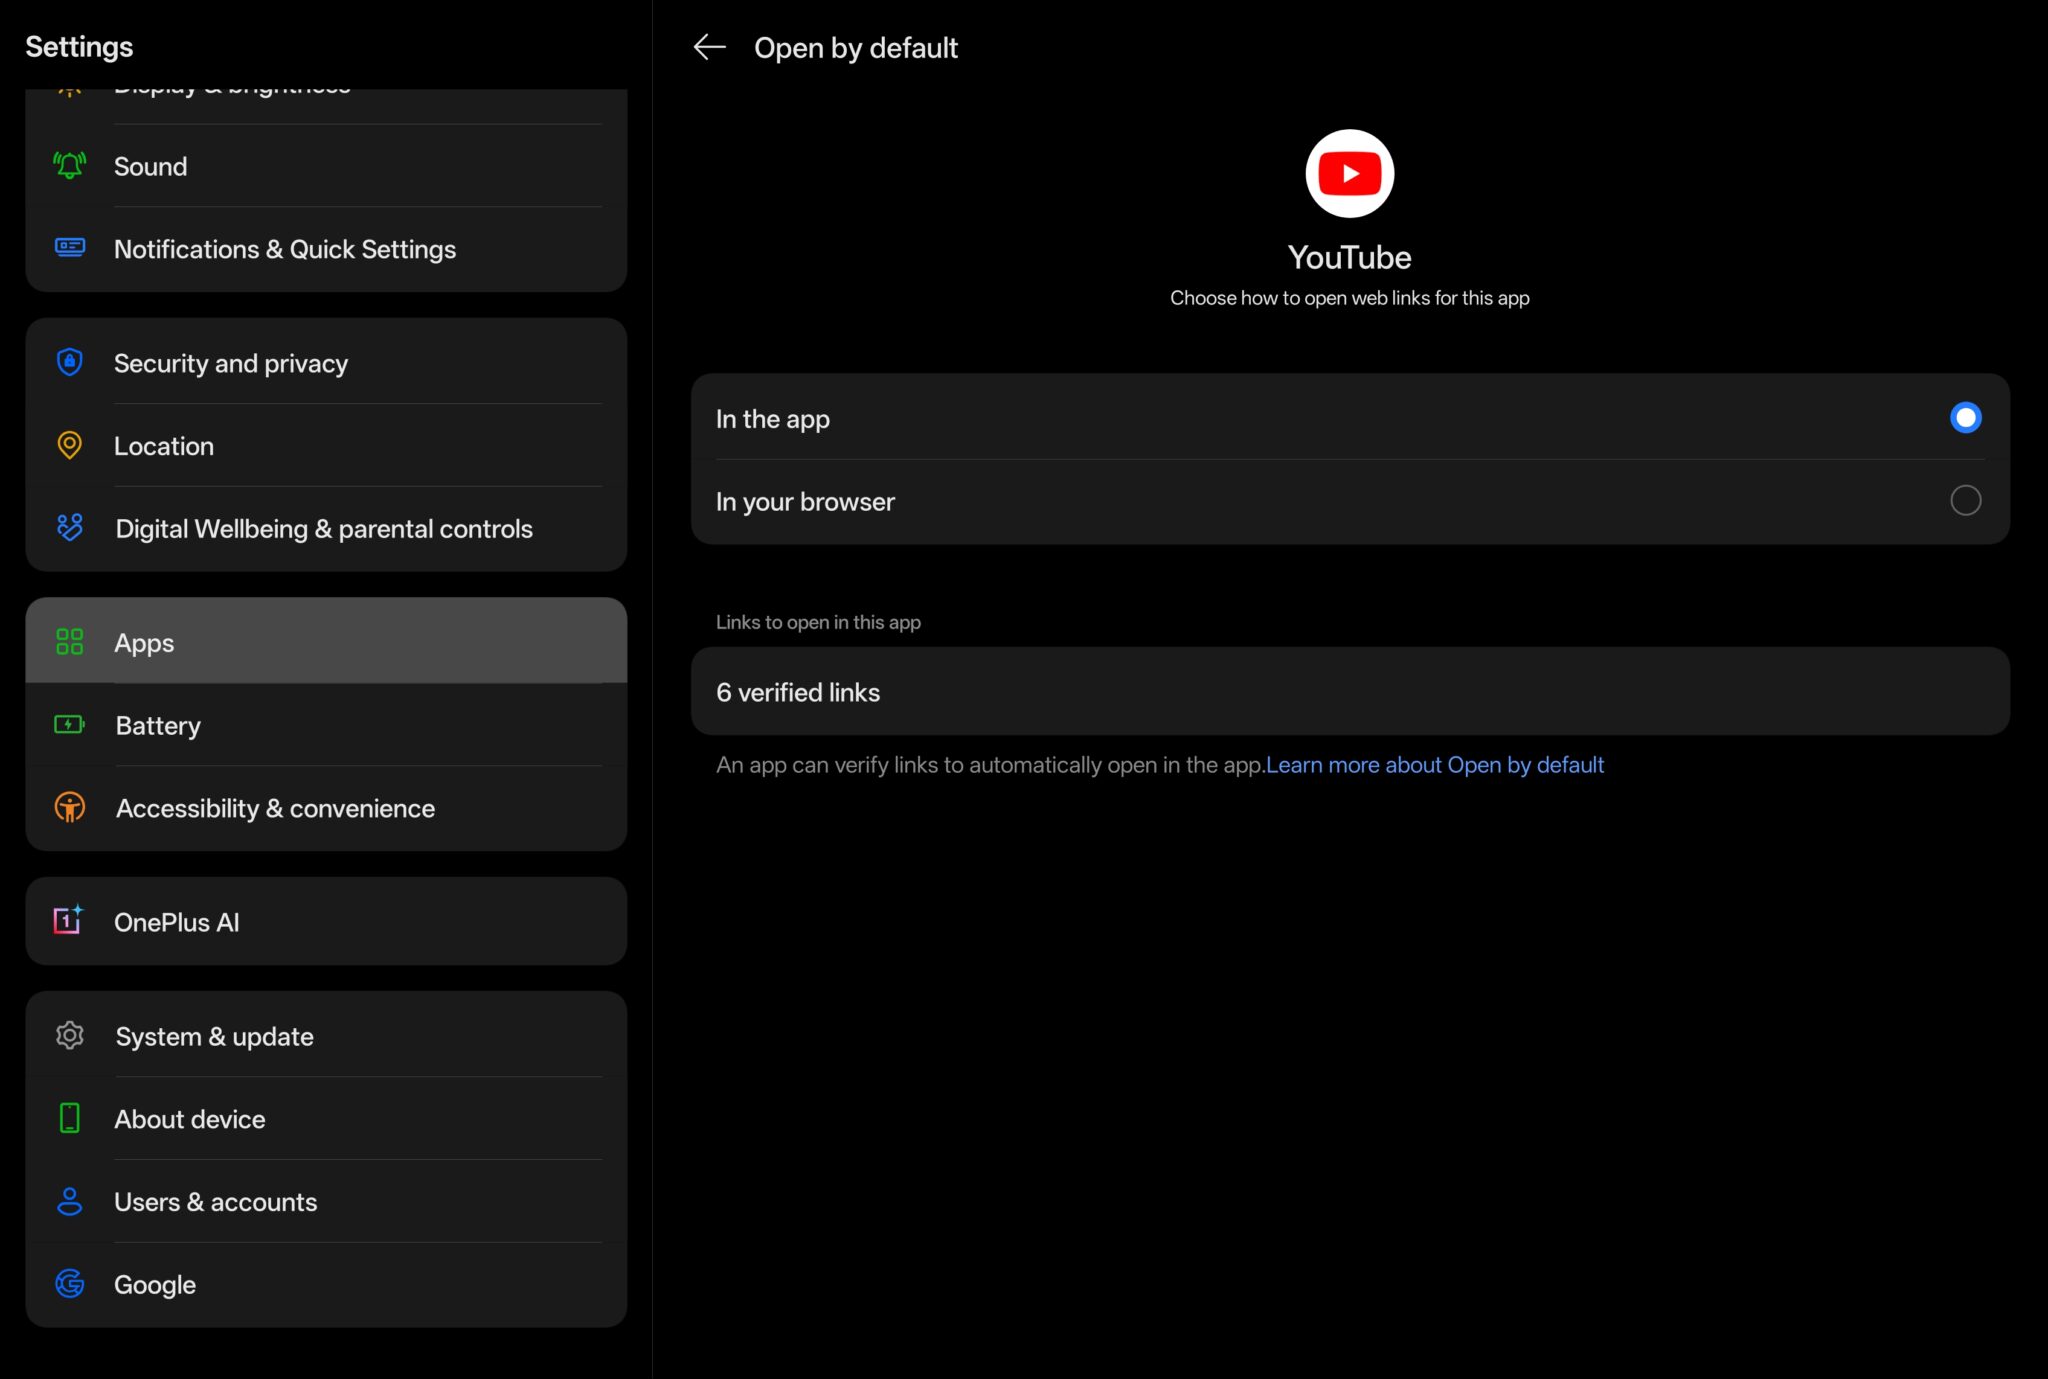
Task: Select the 'In your browser' radio button
Action: click(1965, 500)
